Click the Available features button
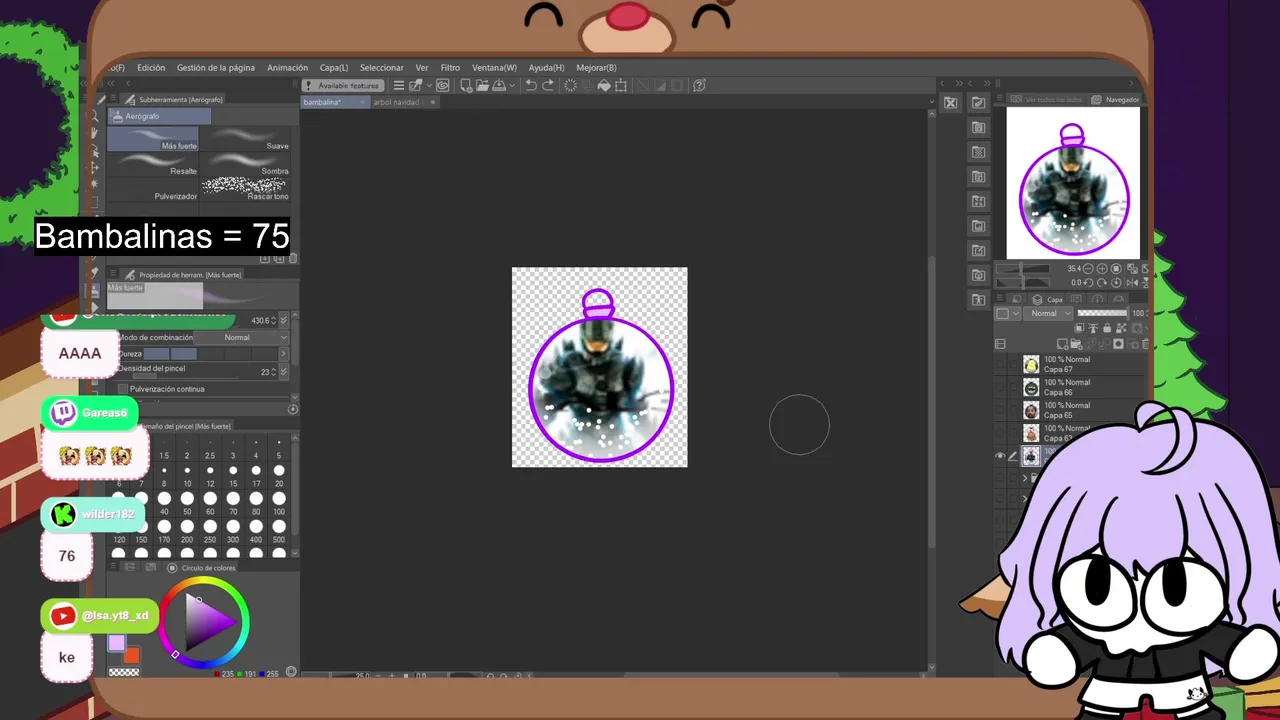 (x=344, y=85)
